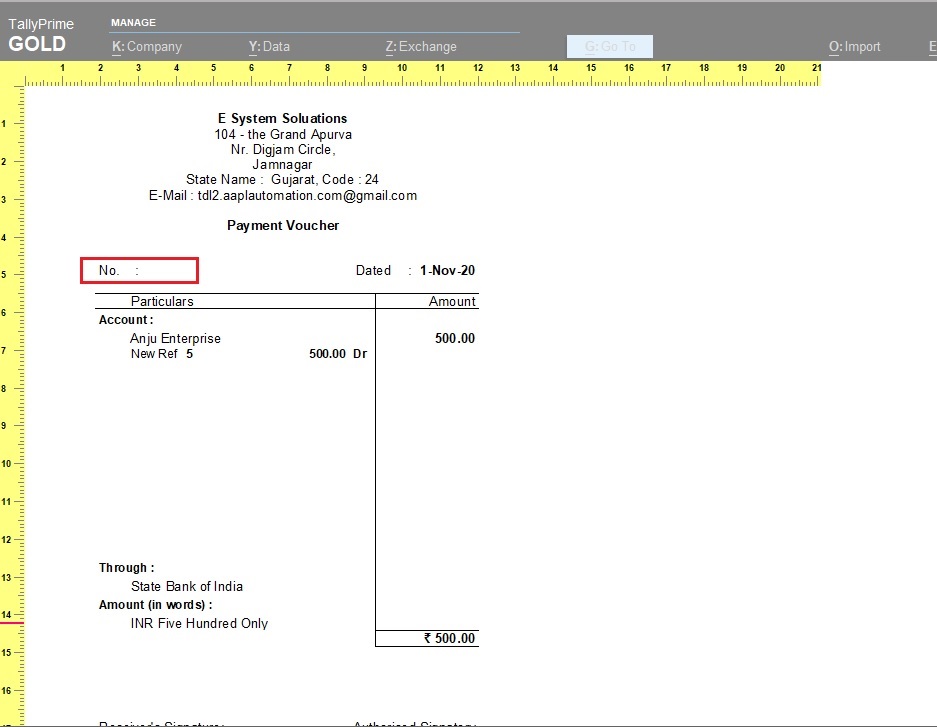This screenshot has height=727, width=937.
Task: Click the New Ref 5 bill reference line
Action: pos(162,354)
